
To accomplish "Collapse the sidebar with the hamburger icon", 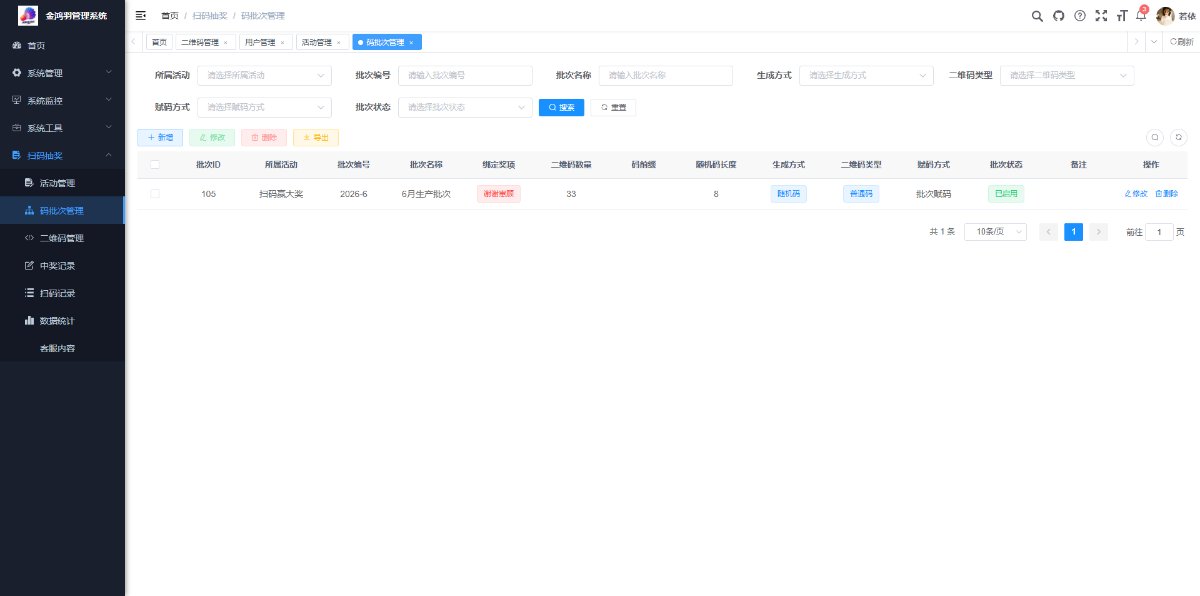I will [x=140, y=15].
